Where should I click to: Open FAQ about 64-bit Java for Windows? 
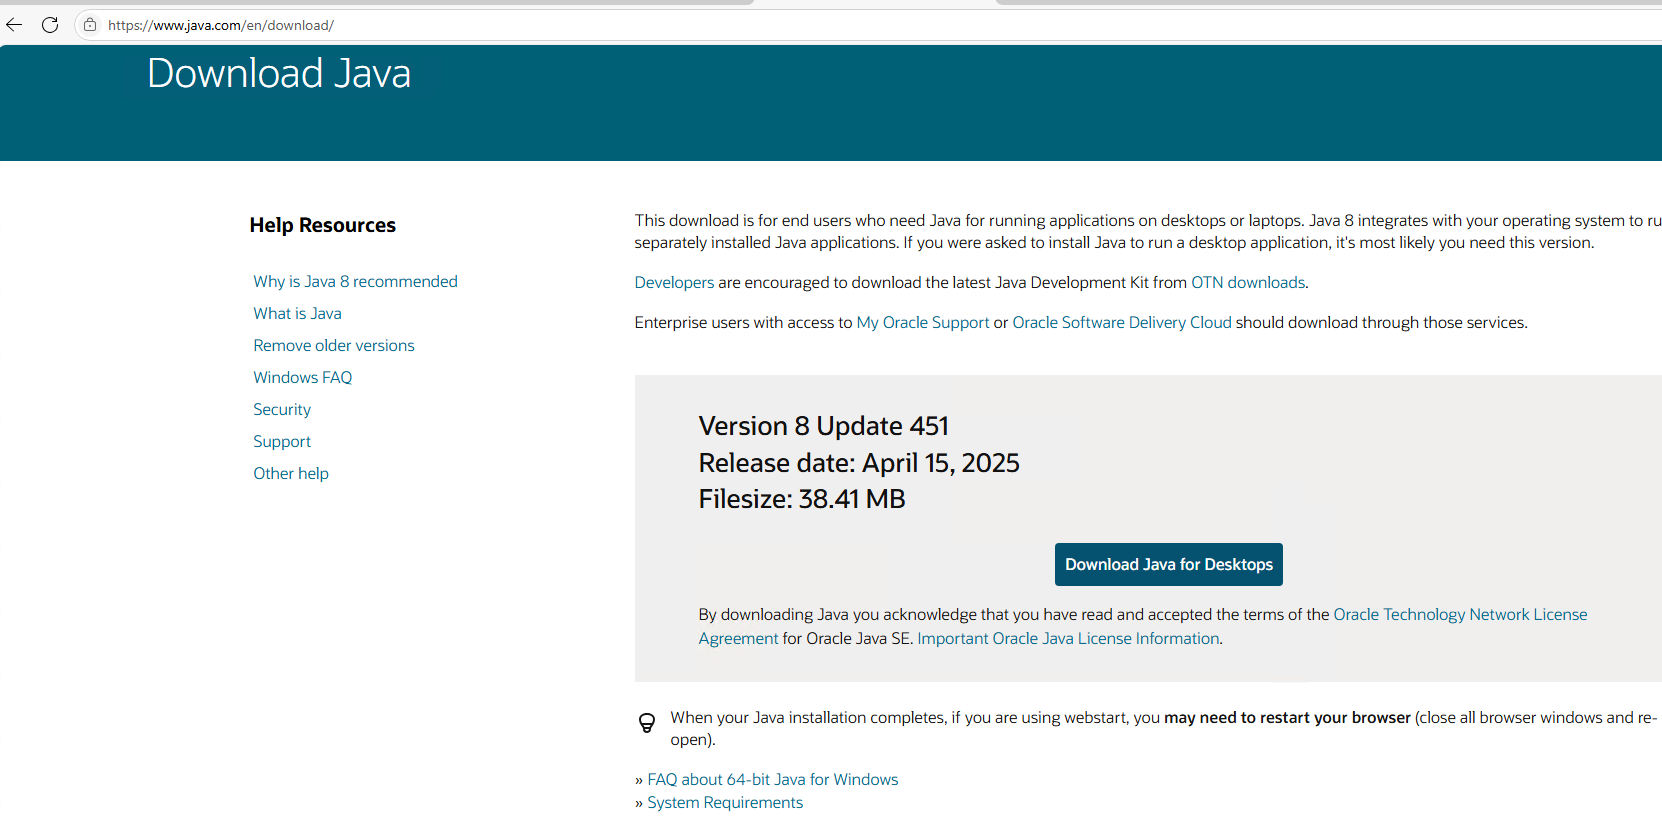773,780
